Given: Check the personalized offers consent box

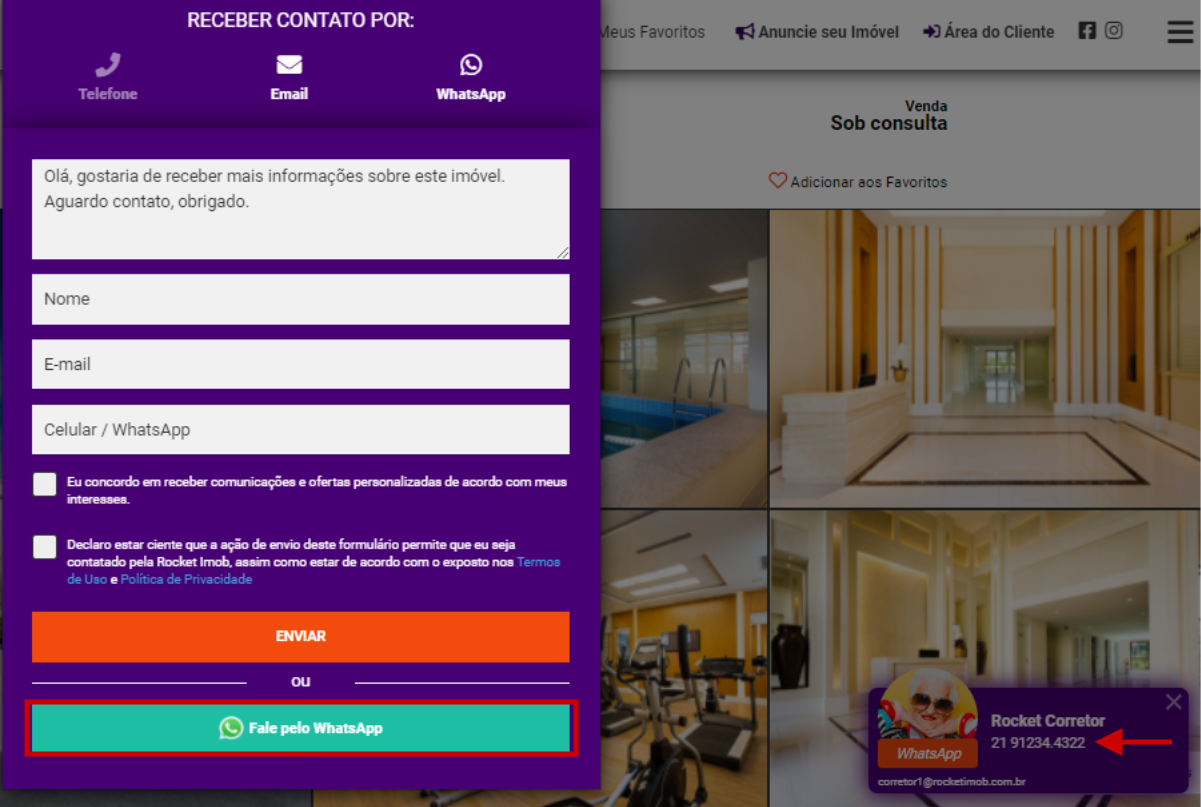Looking at the screenshot, I should click(x=44, y=484).
